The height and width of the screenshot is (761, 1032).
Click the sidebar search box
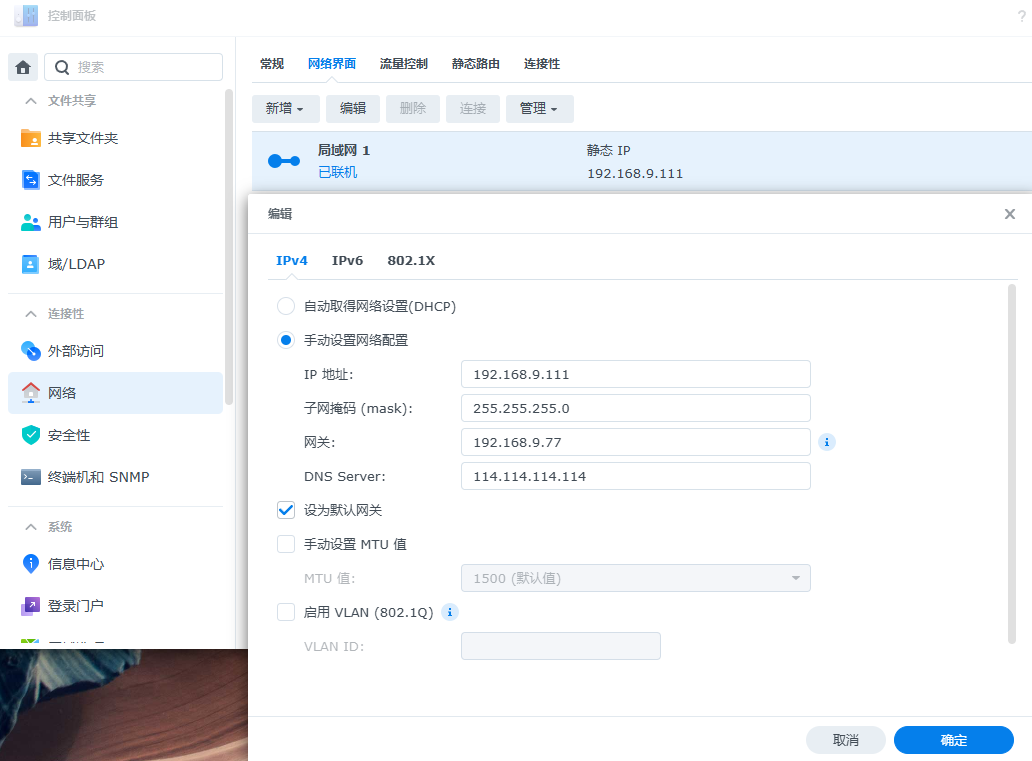(x=134, y=67)
